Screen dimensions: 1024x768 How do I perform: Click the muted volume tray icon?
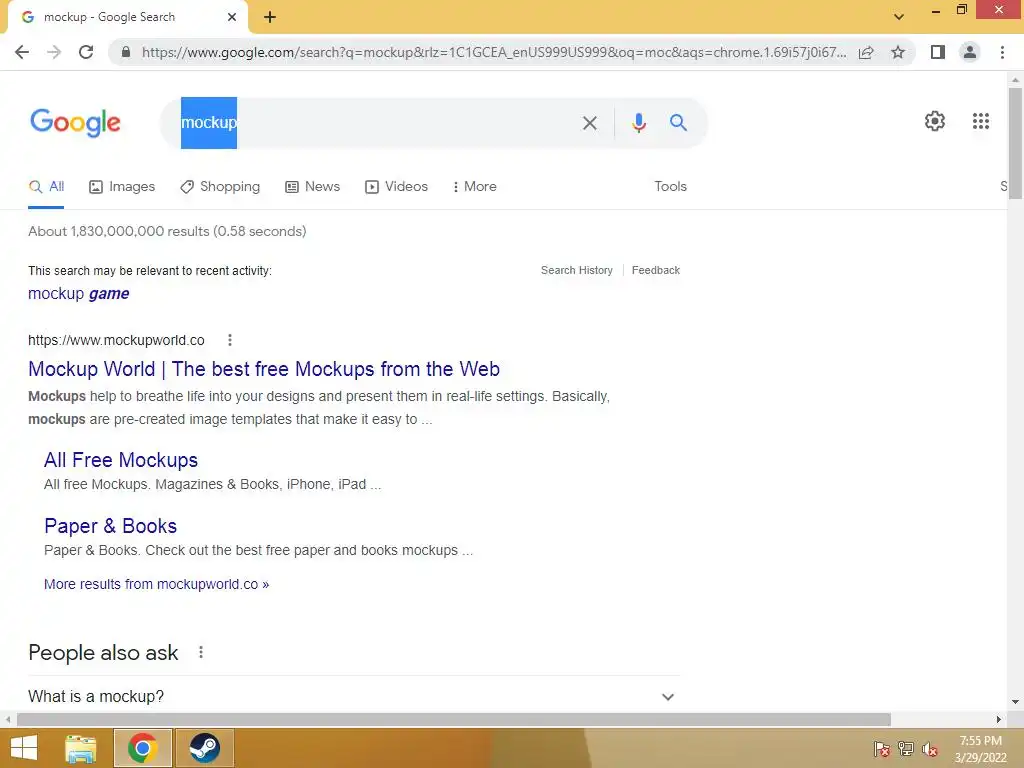coord(930,749)
